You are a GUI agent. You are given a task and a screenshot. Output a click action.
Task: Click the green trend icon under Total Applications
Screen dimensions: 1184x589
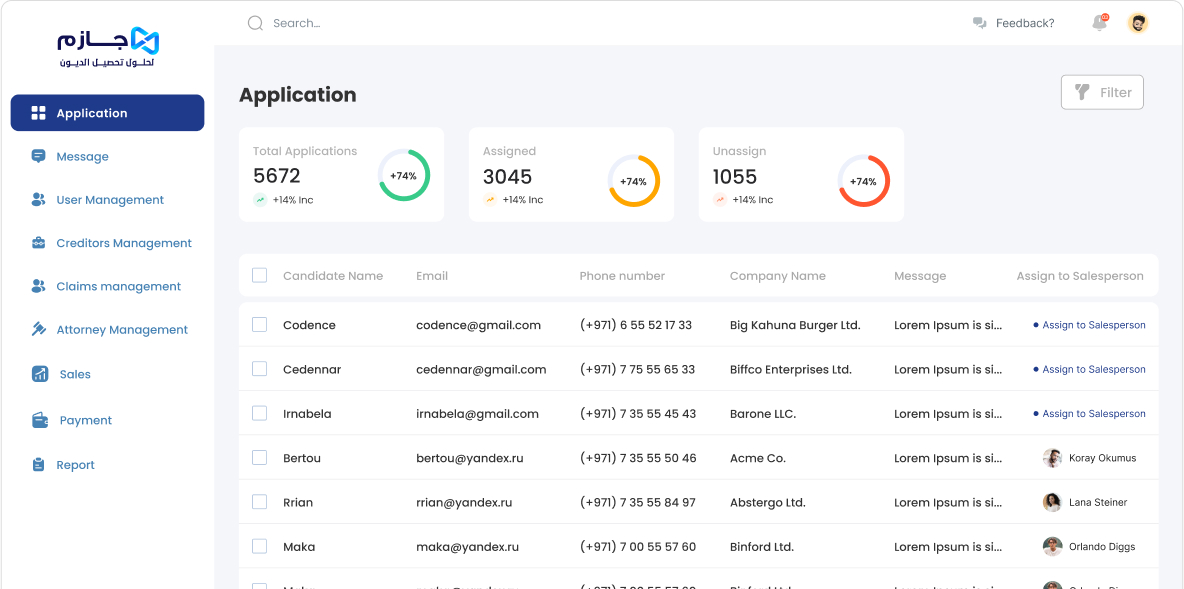(260, 200)
